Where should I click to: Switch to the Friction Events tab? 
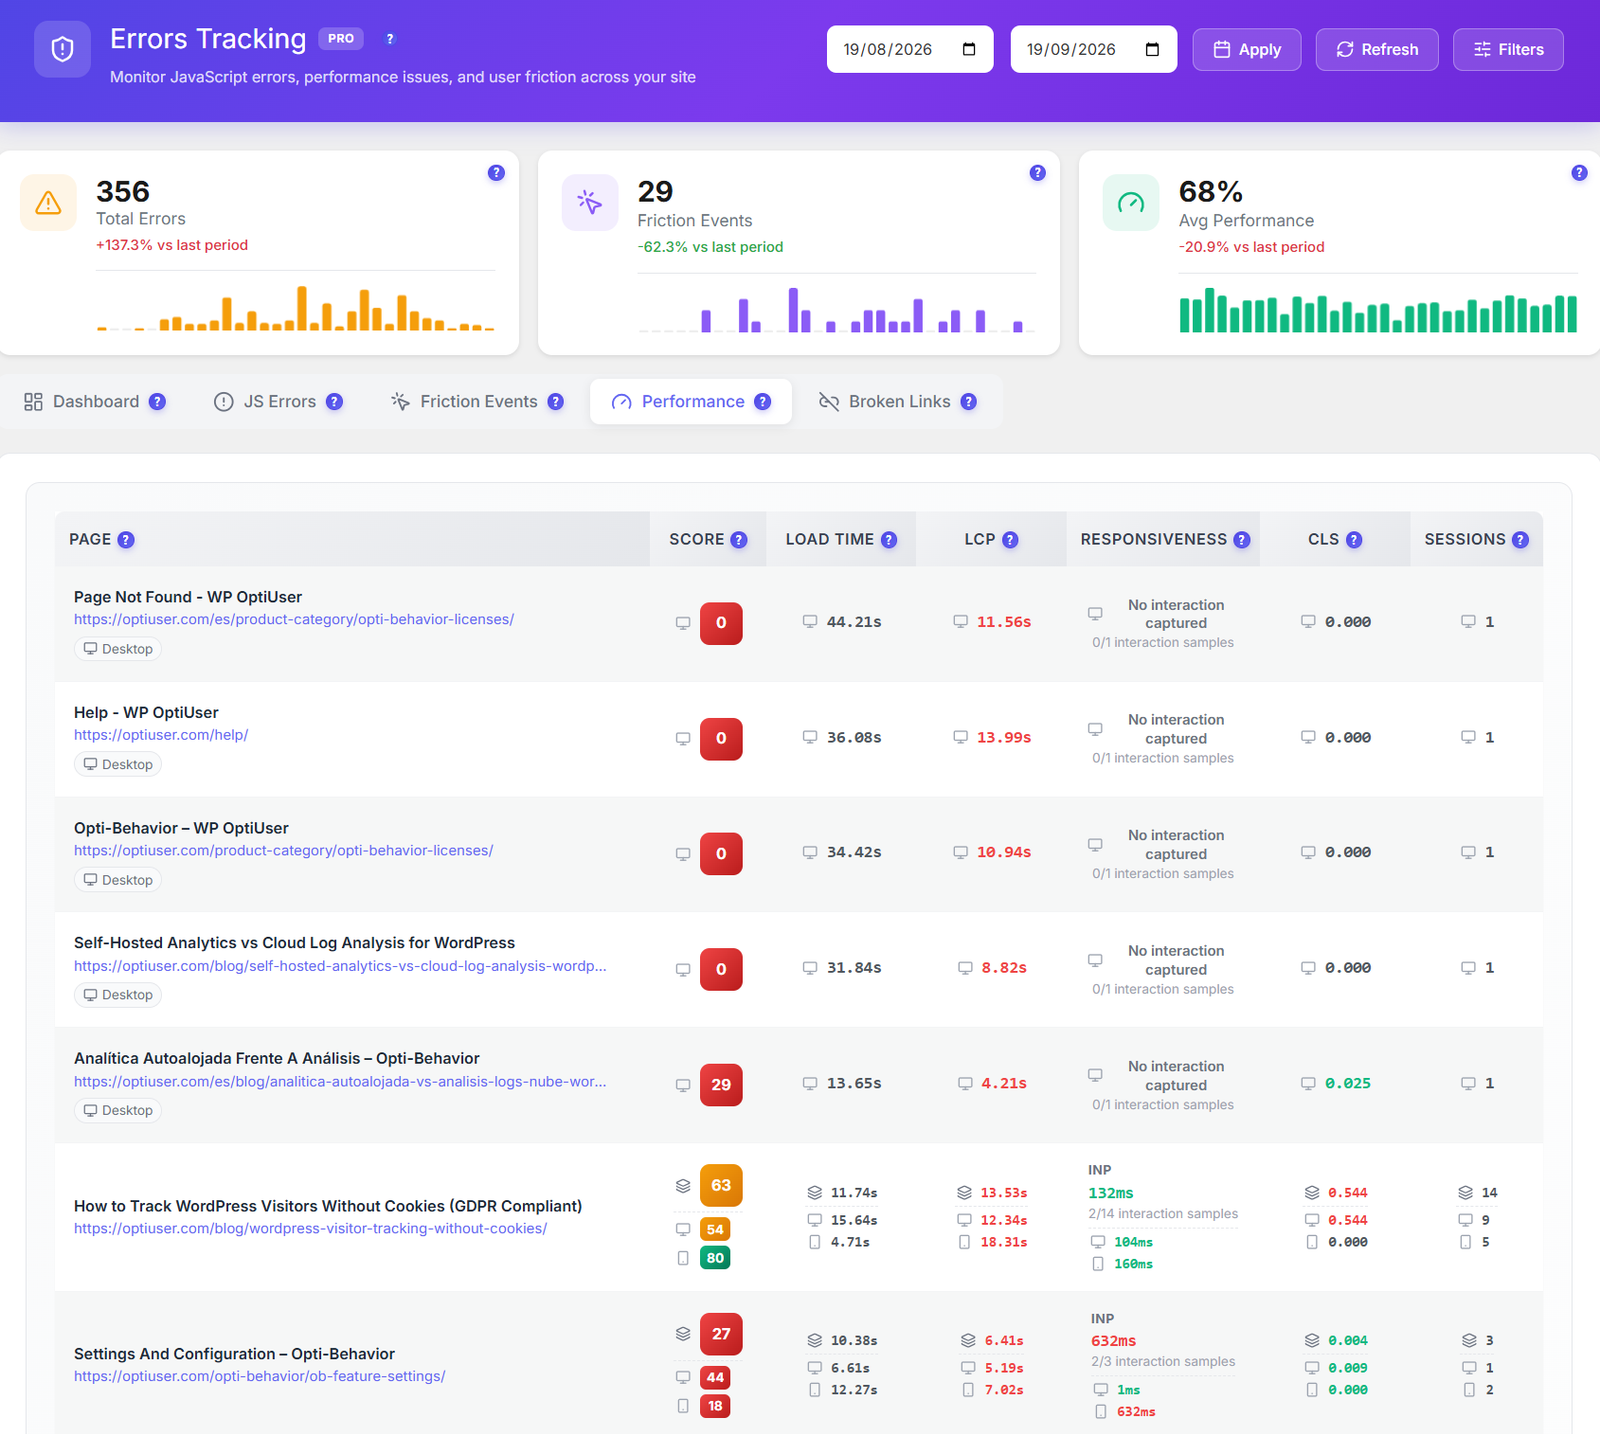pos(478,402)
